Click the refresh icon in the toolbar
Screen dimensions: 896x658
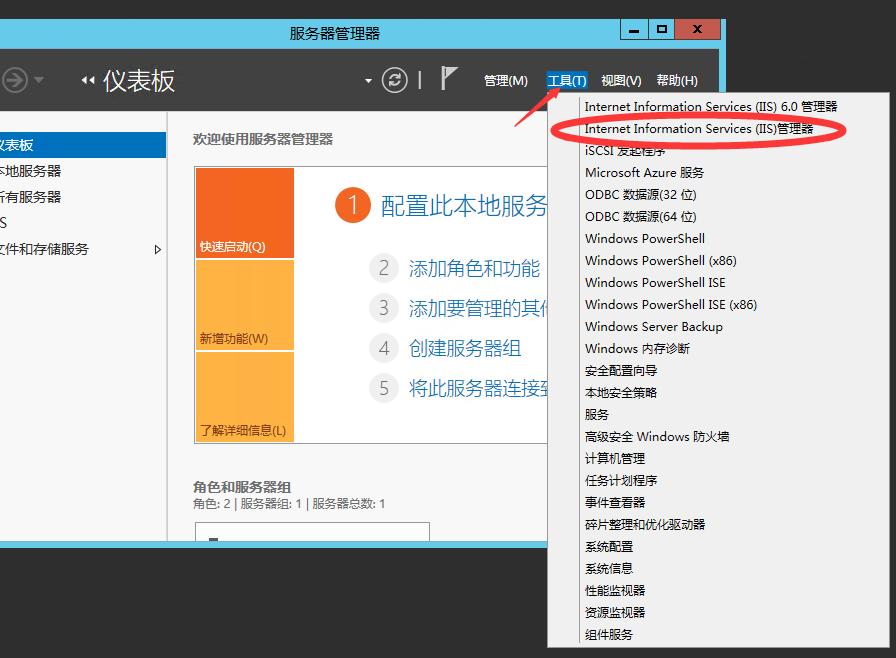click(x=394, y=79)
